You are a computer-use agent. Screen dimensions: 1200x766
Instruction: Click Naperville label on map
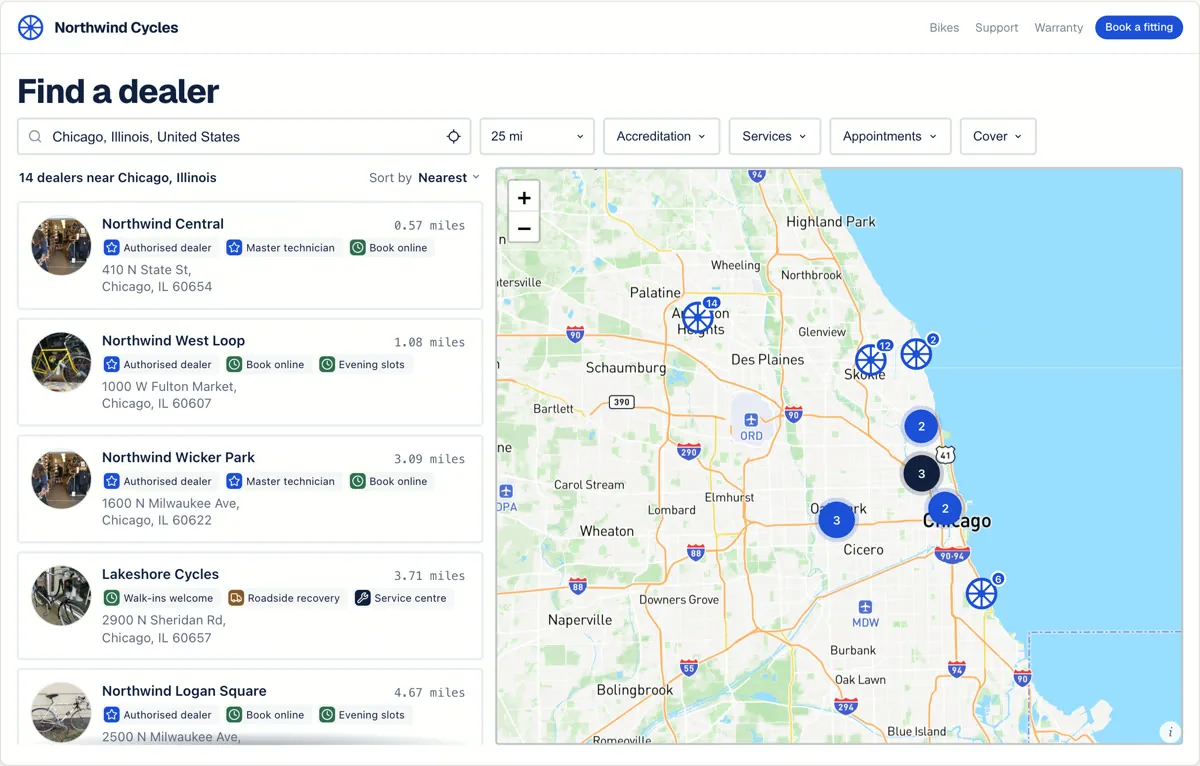[580, 620]
